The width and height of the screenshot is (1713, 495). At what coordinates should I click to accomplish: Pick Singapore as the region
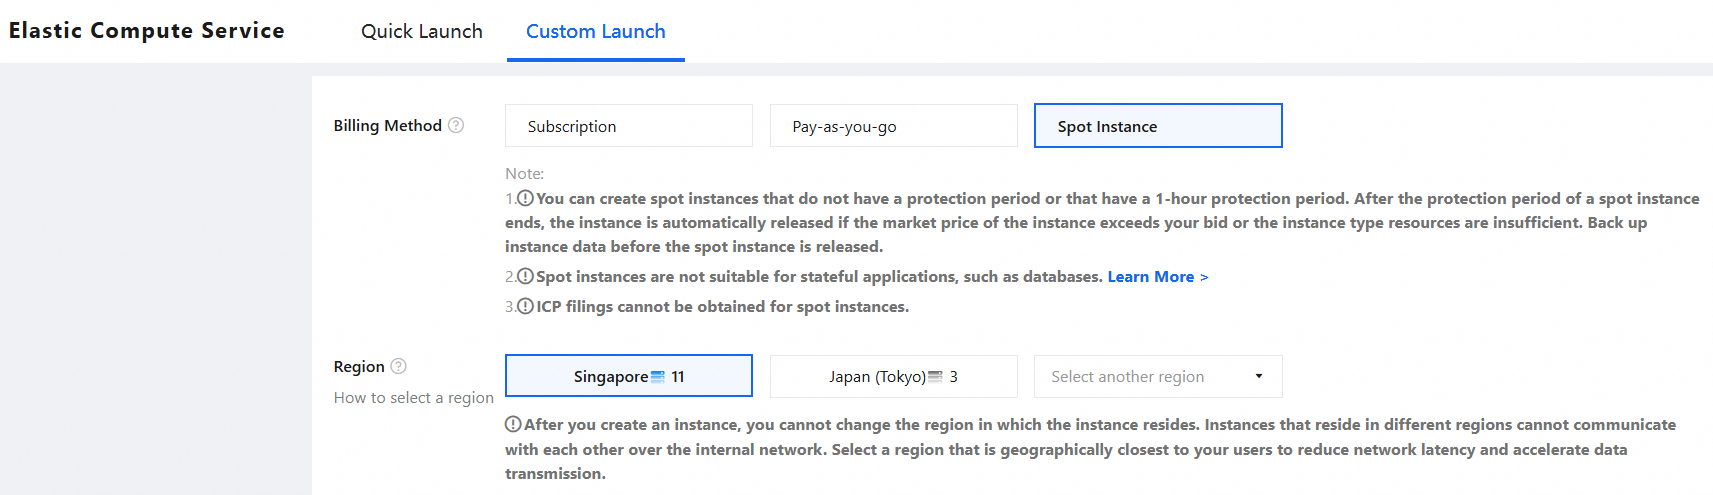click(610, 377)
